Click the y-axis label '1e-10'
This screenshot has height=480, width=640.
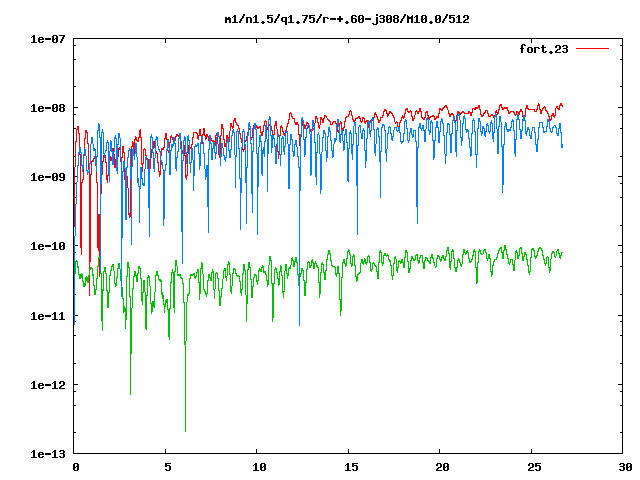[x=48, y=246]
